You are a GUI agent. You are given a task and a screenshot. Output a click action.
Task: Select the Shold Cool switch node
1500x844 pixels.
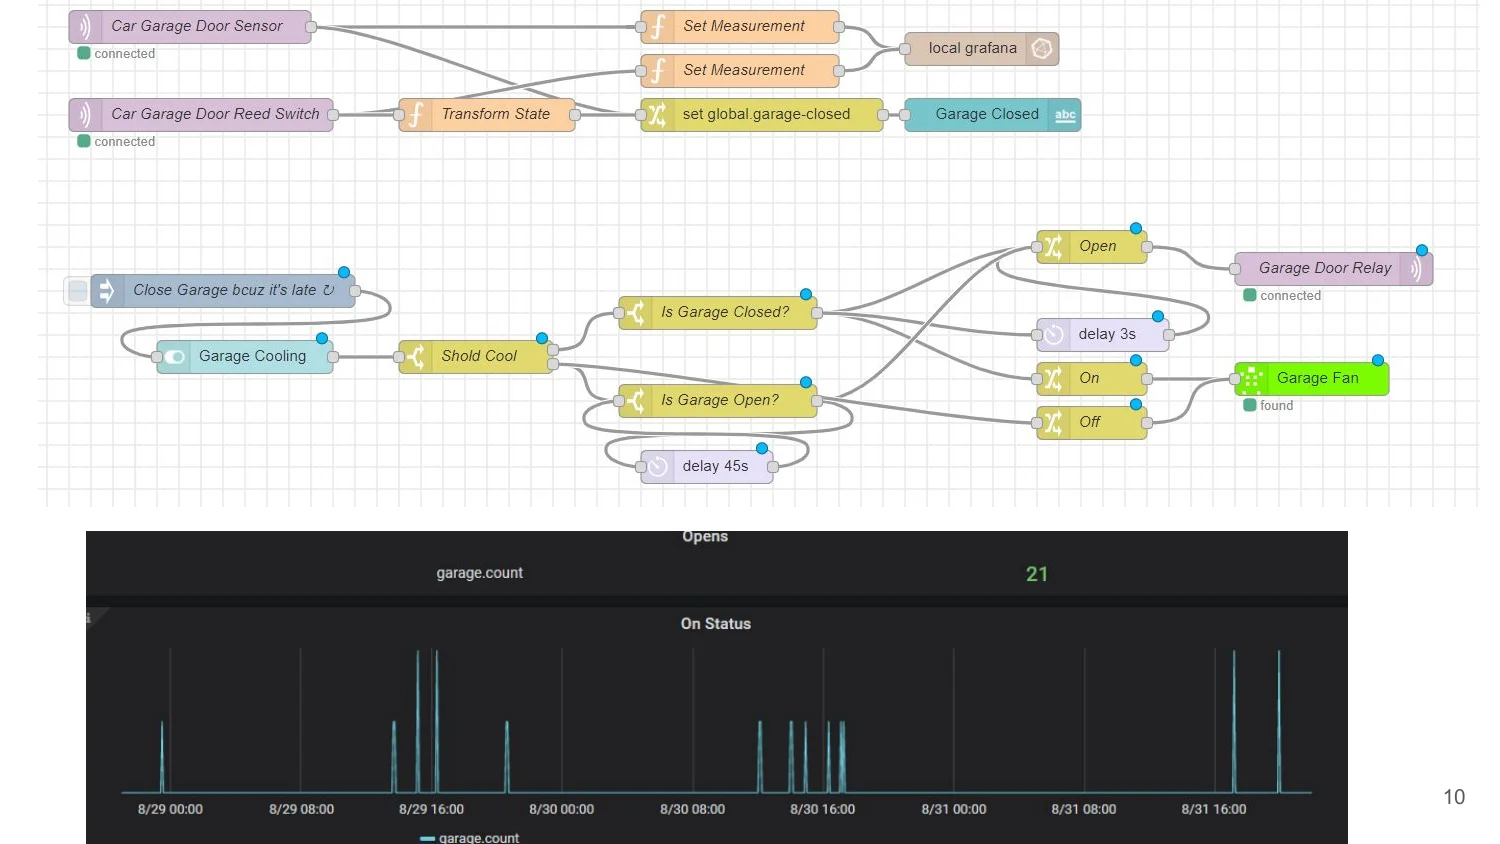point(476,357)
